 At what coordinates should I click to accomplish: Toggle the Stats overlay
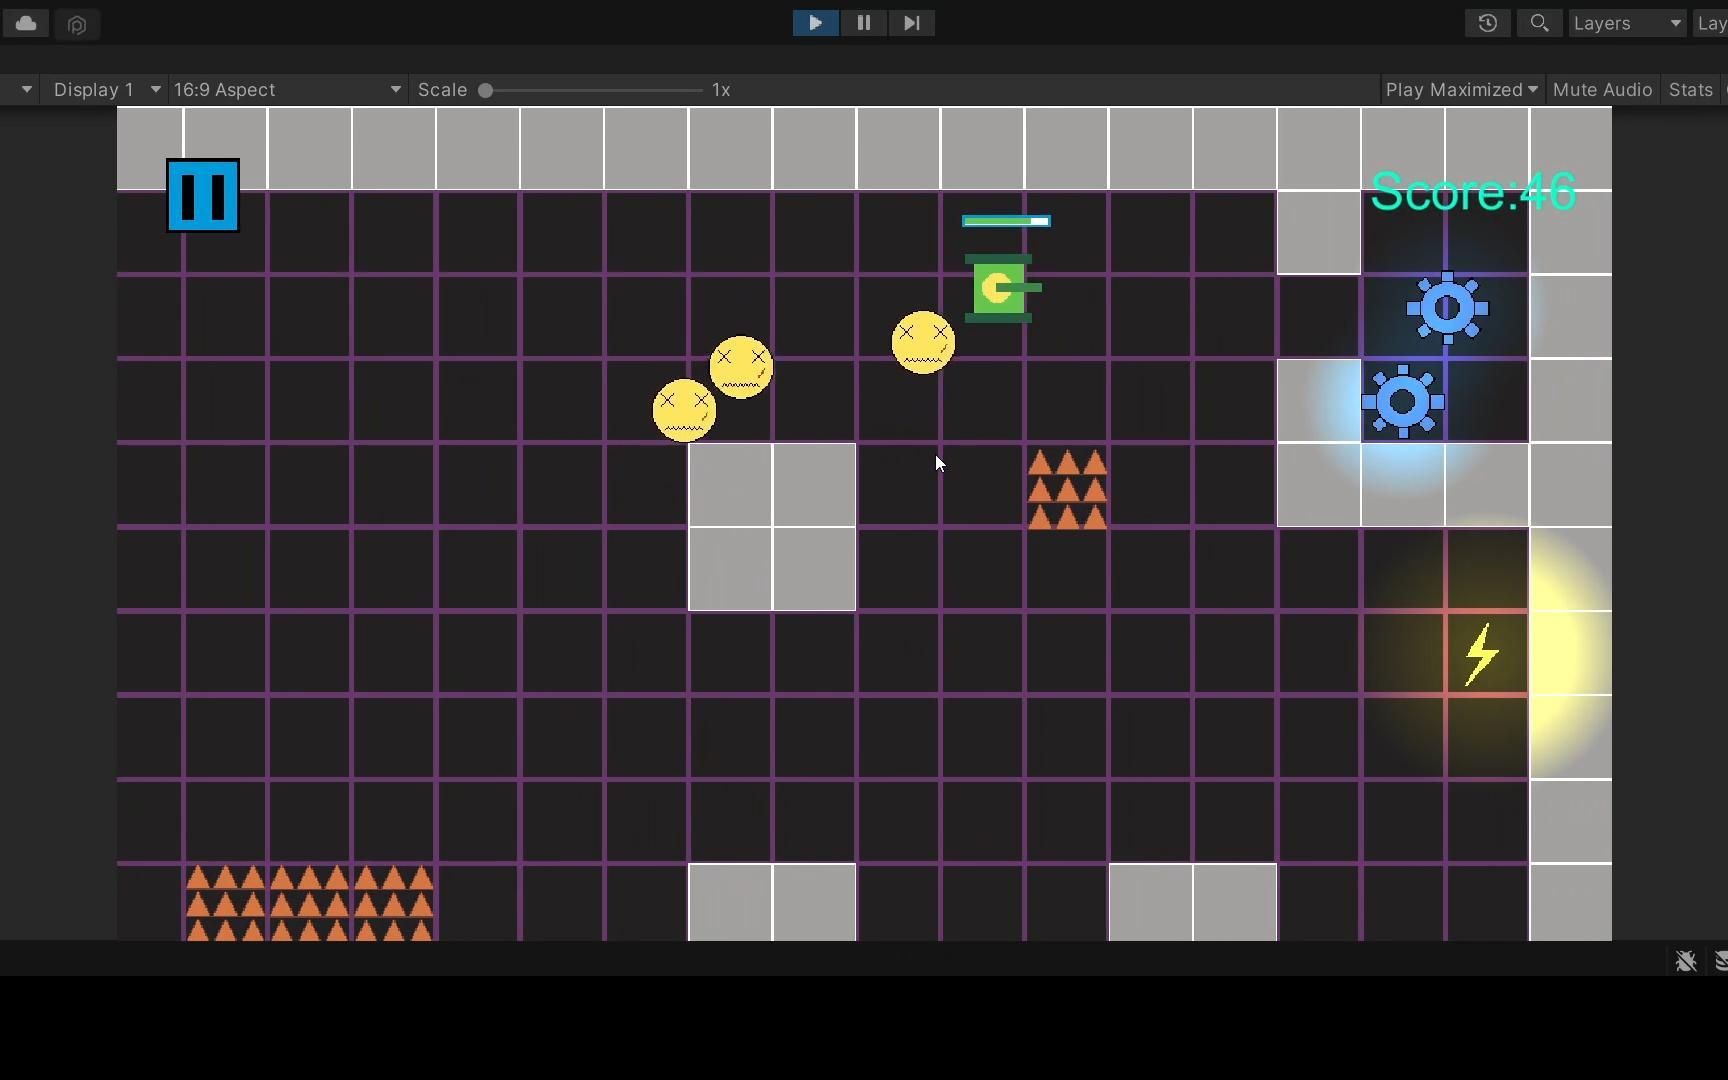[x=1690, y=90]
